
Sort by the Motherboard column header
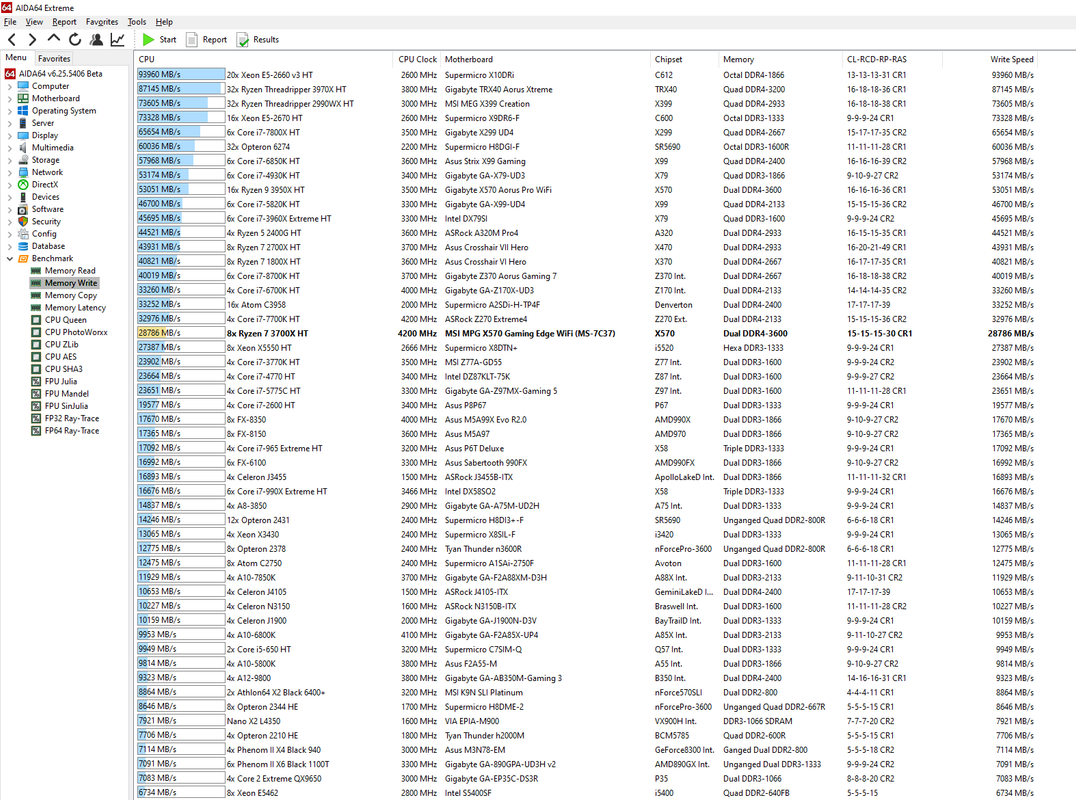click(546, 60)
